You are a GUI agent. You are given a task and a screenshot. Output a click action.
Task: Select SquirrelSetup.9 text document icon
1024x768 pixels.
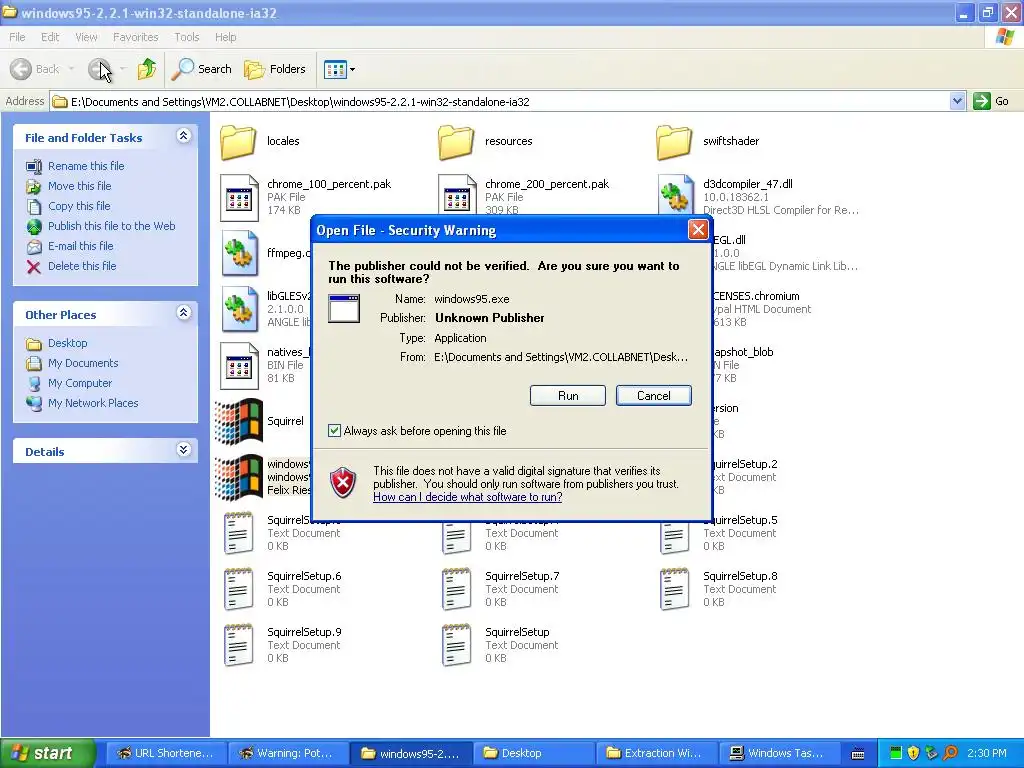pyautogui.click(x=238, y=645)
